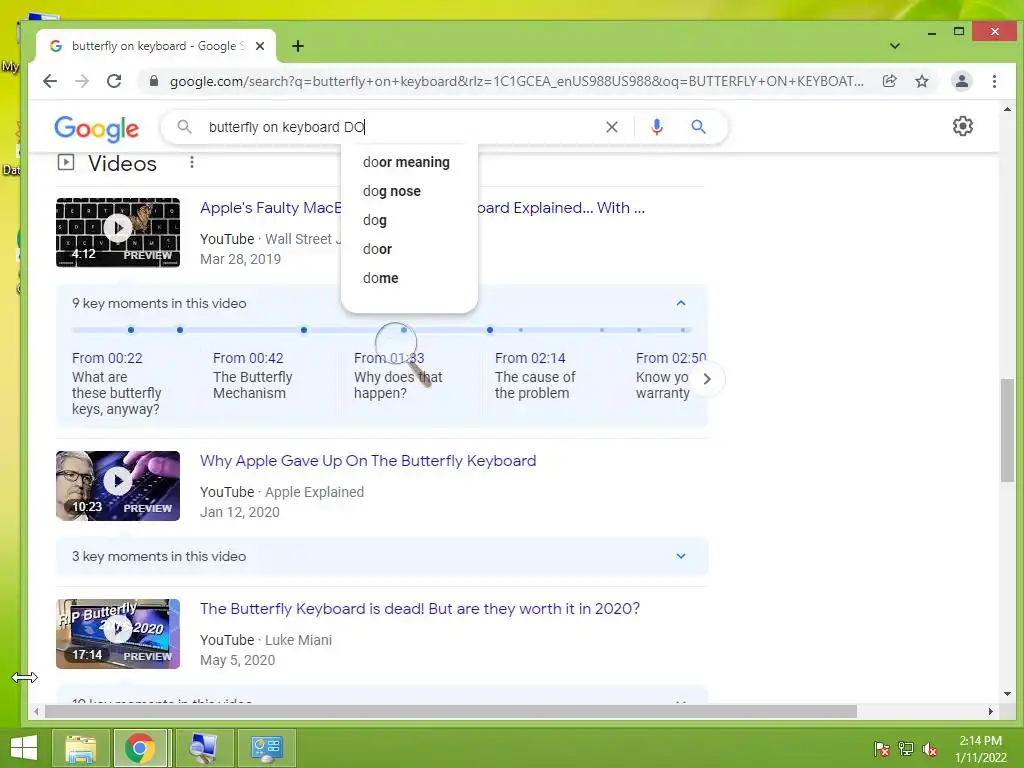Screen dimensions: 1024x768
Task: Open Chrome three-dot menu
Action: tap(994, 81)
